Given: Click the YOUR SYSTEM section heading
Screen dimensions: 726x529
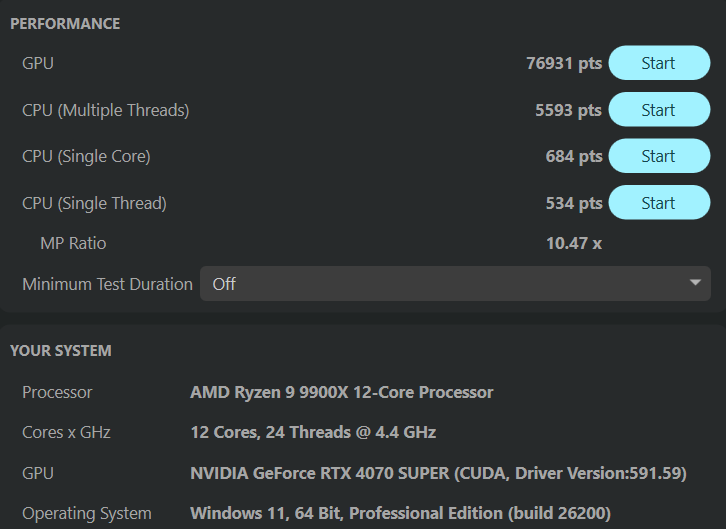Looking at the screenshot, I should tap(61, 351).
